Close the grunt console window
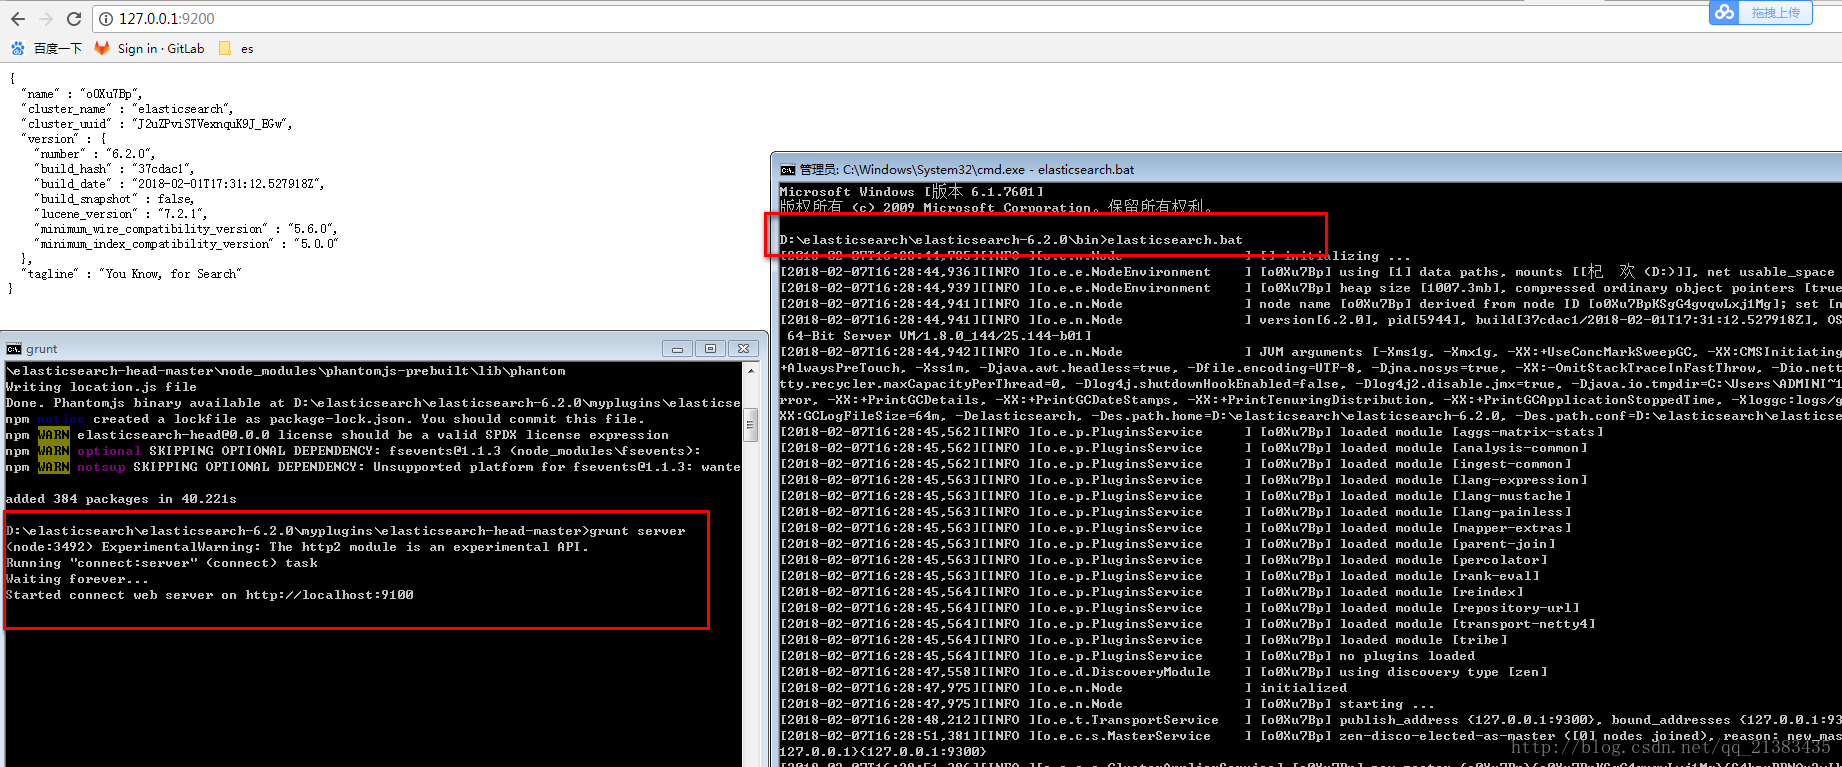The width and height of the screenshot is (1842, 767). tap(743, 349)
